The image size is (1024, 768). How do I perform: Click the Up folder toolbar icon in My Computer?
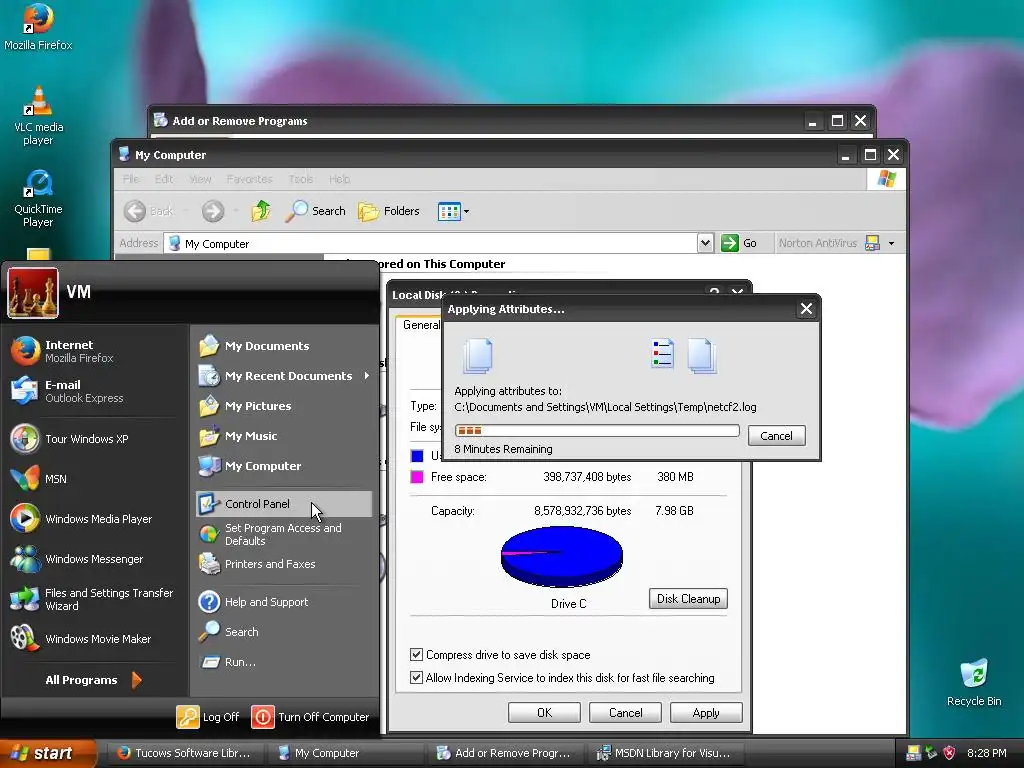coord(261,211)
